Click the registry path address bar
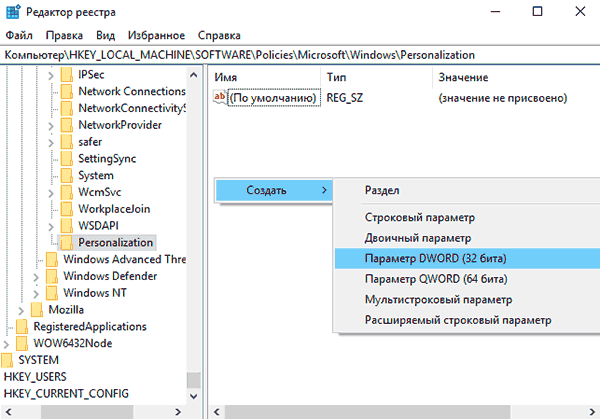 pyautogui.click(x=300, y=55)
